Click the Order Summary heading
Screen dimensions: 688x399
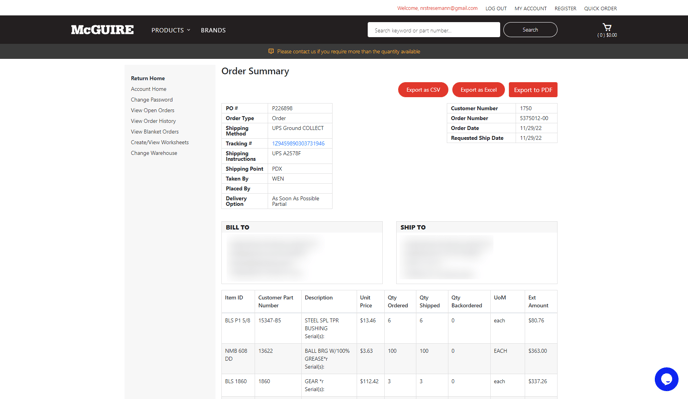click(255, 71)
